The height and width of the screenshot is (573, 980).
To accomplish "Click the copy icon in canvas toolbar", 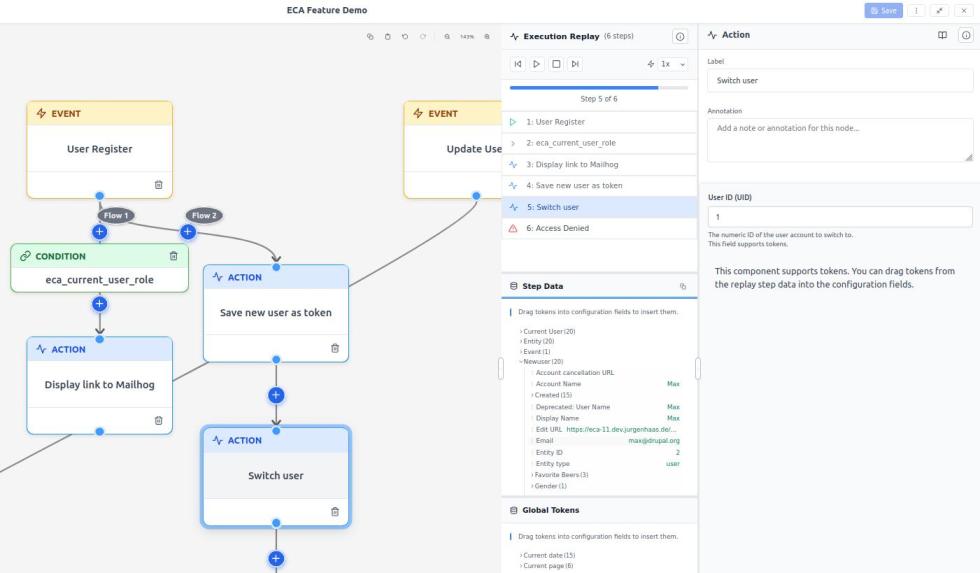I will click(x=370, y=37).
